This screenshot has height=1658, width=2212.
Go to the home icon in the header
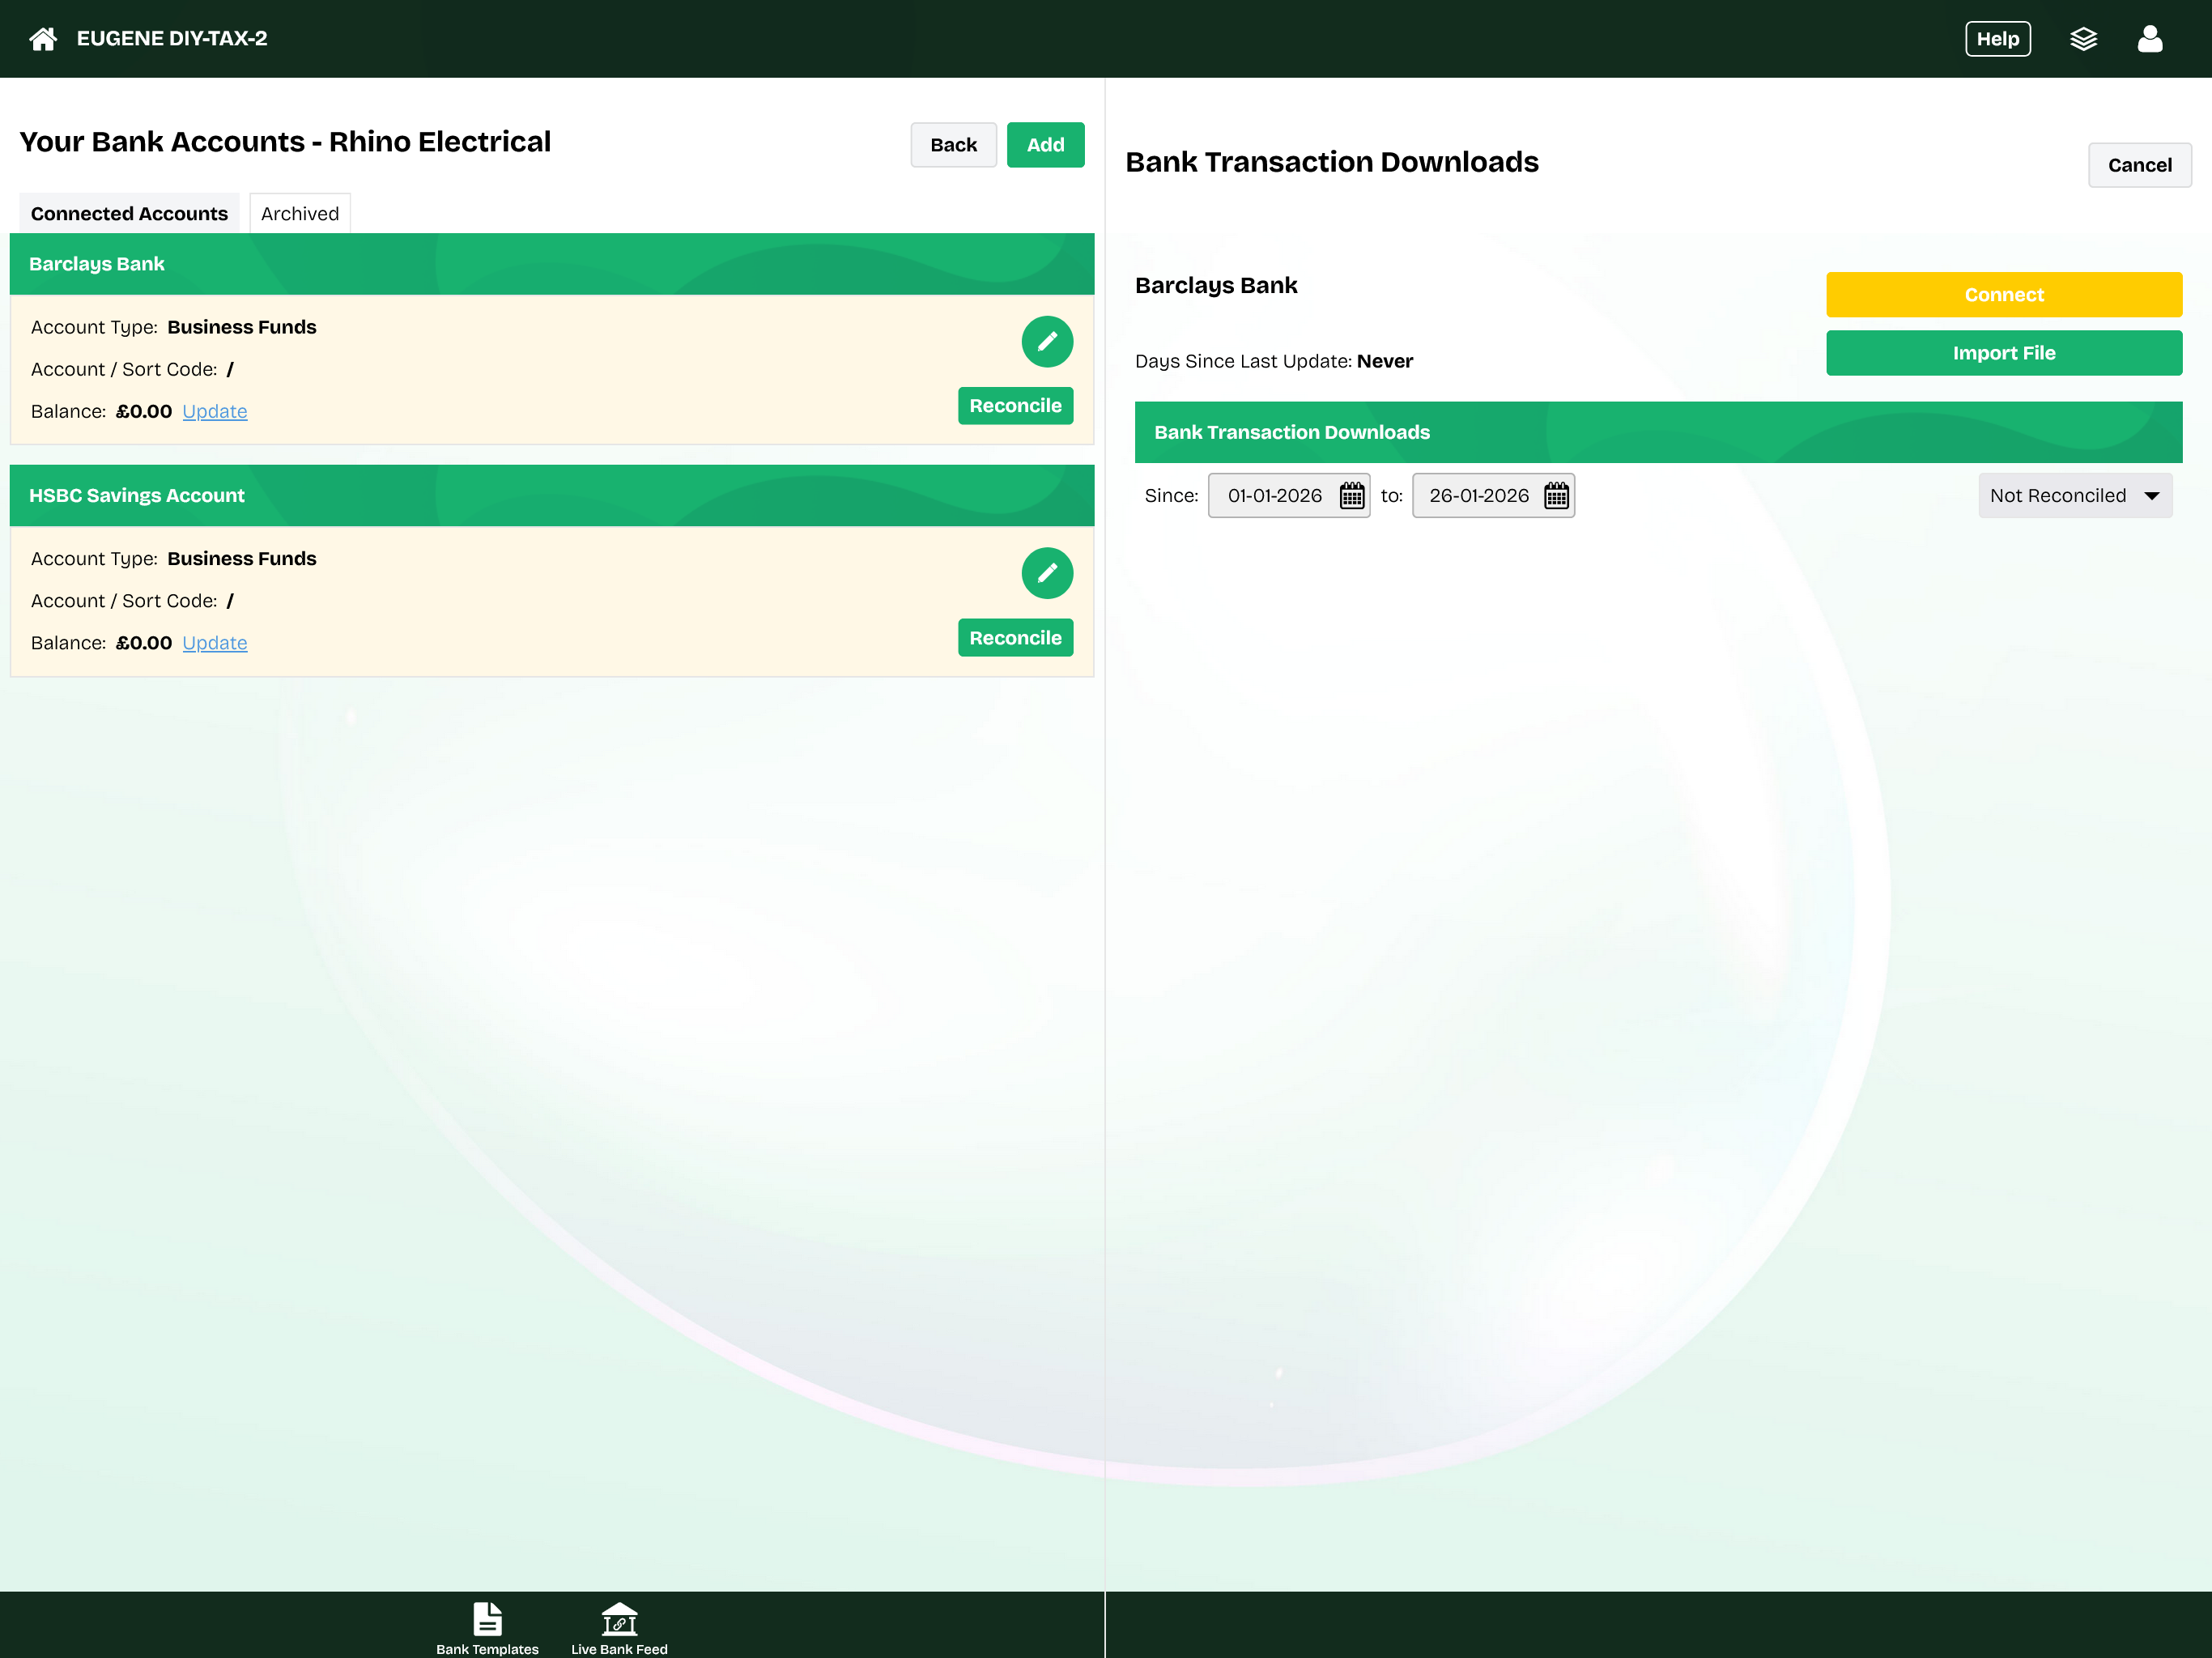tap(42, 39)
